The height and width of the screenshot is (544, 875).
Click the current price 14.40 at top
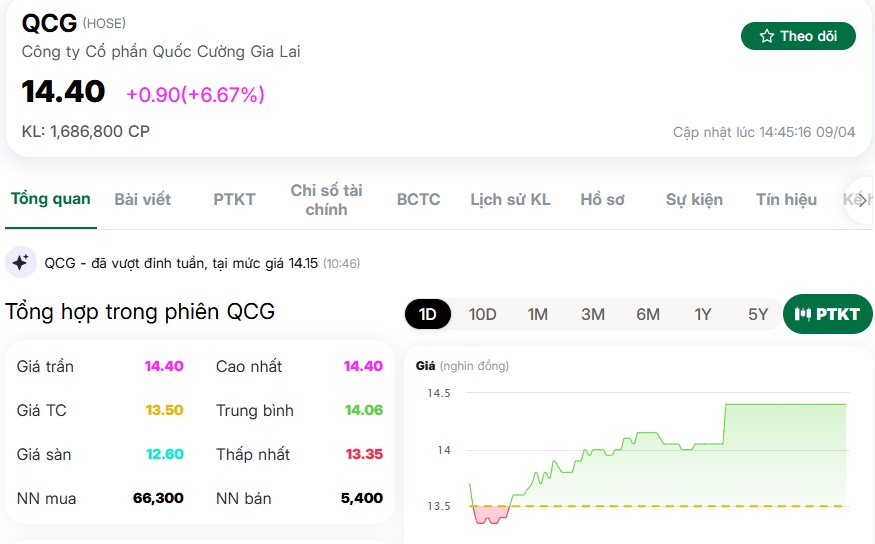(63, 92)
